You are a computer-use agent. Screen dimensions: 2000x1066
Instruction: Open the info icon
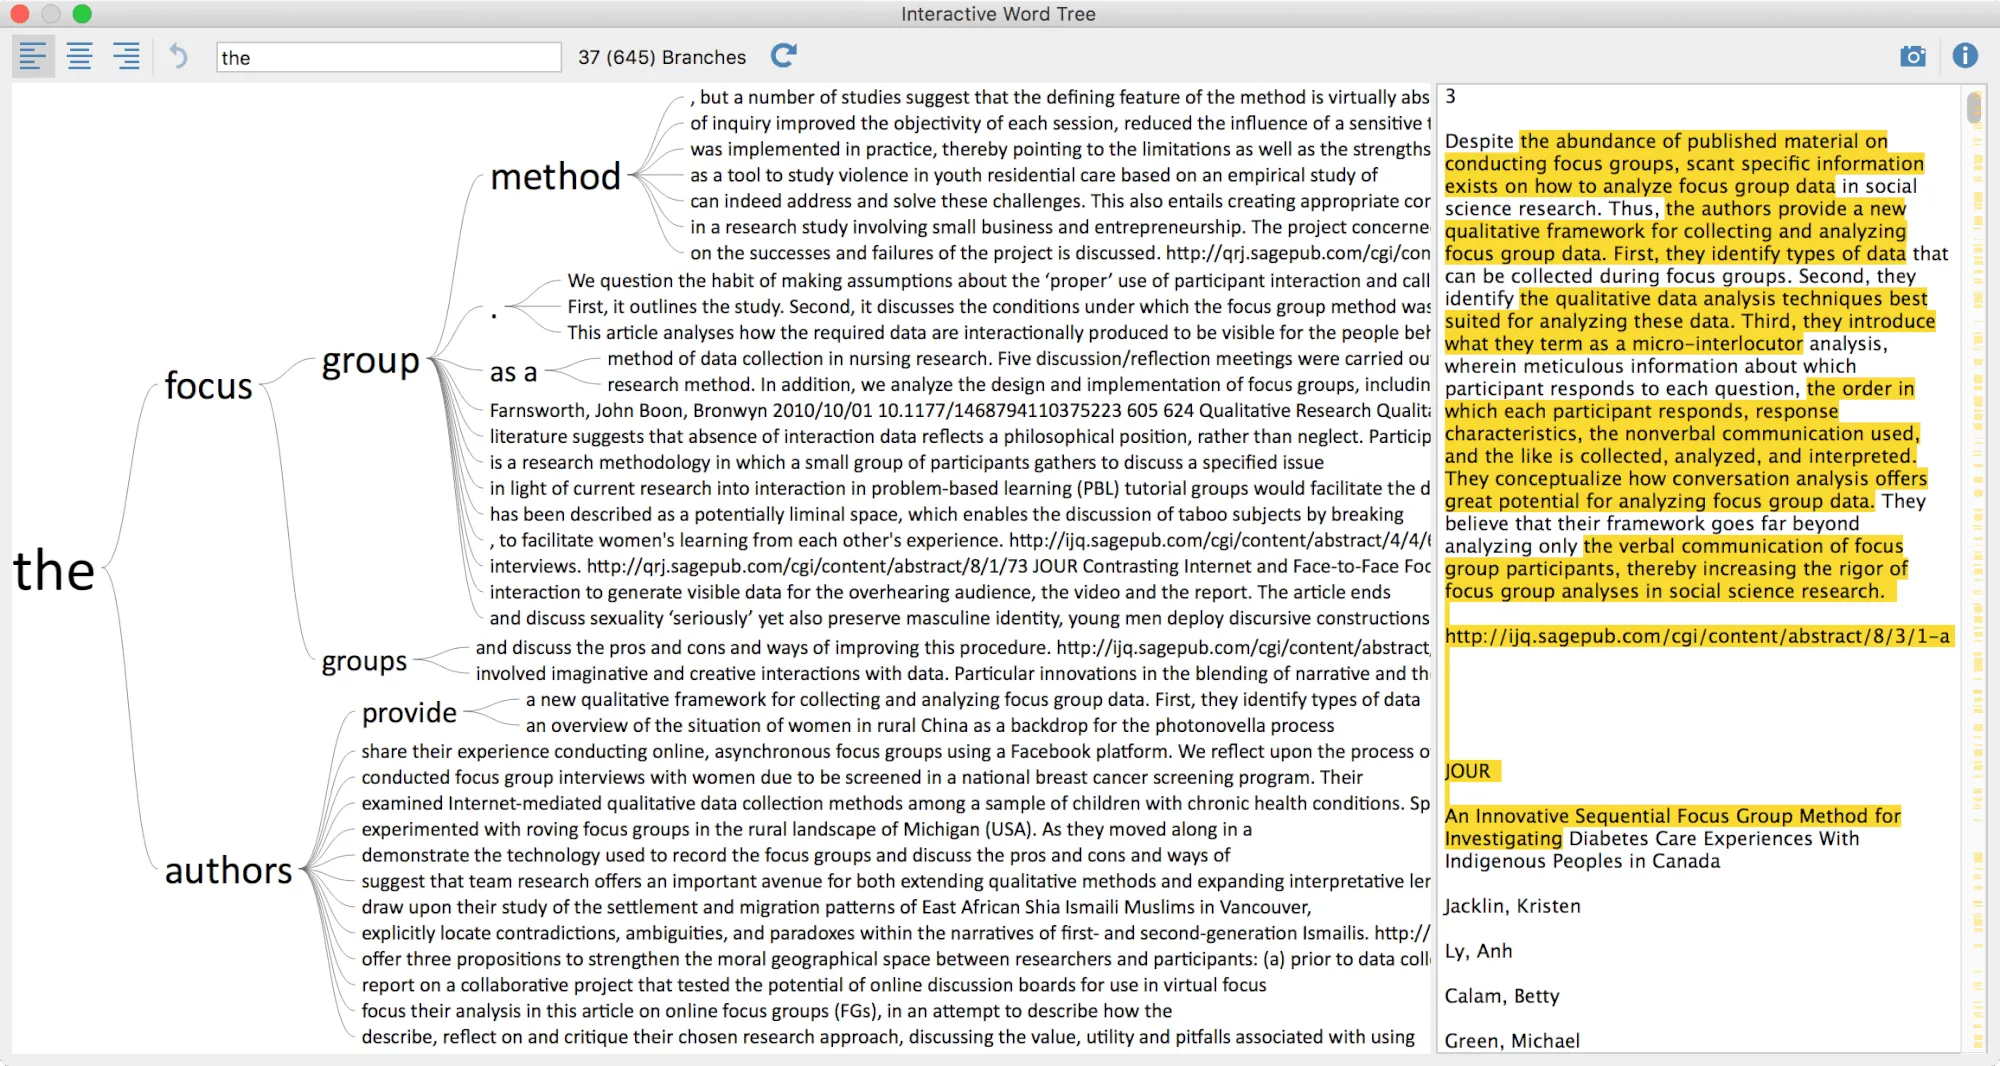1965,56
